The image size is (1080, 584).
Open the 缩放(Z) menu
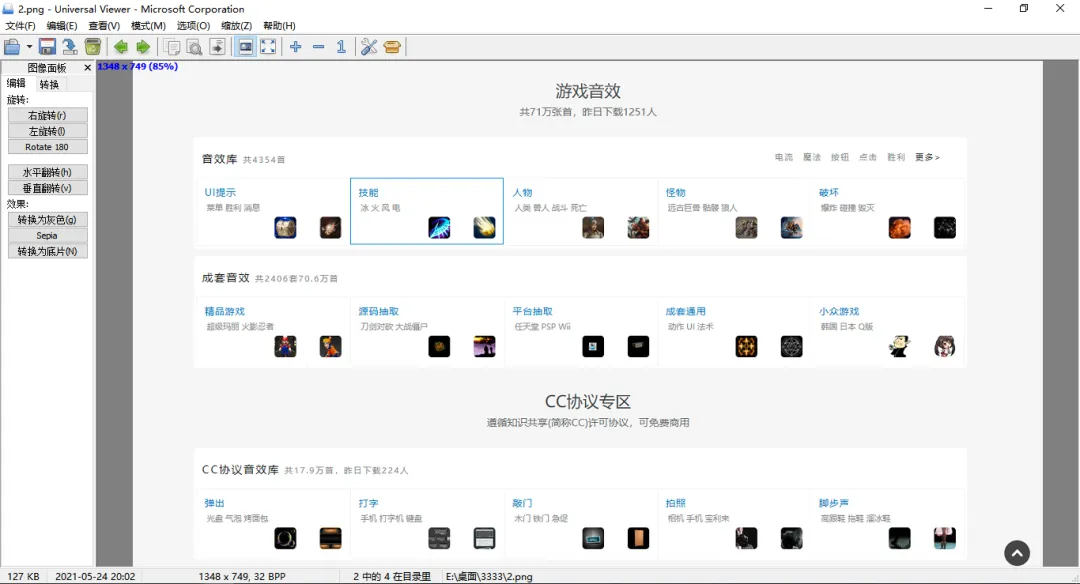click(236, 25)
